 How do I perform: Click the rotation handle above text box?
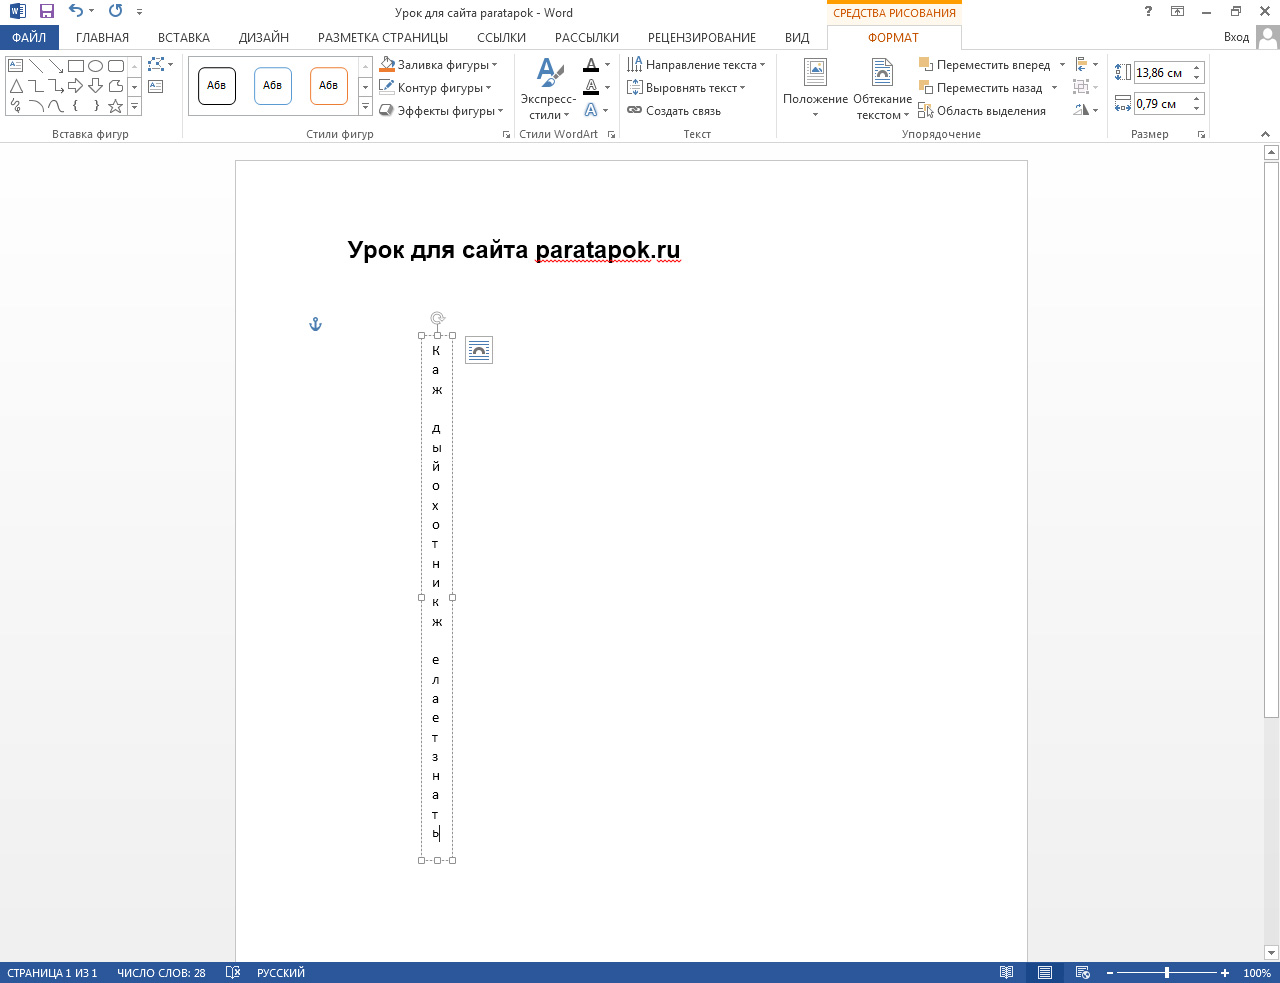point(437,318)
